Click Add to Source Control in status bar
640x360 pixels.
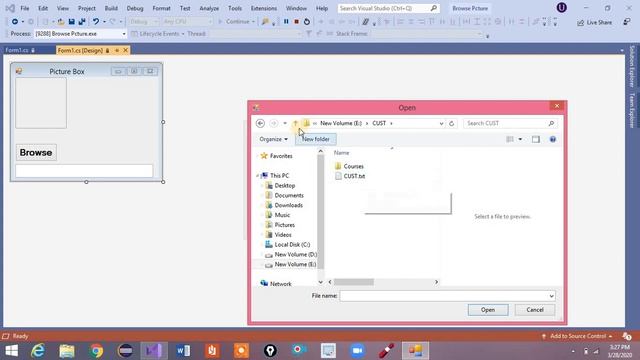(578, 336)
